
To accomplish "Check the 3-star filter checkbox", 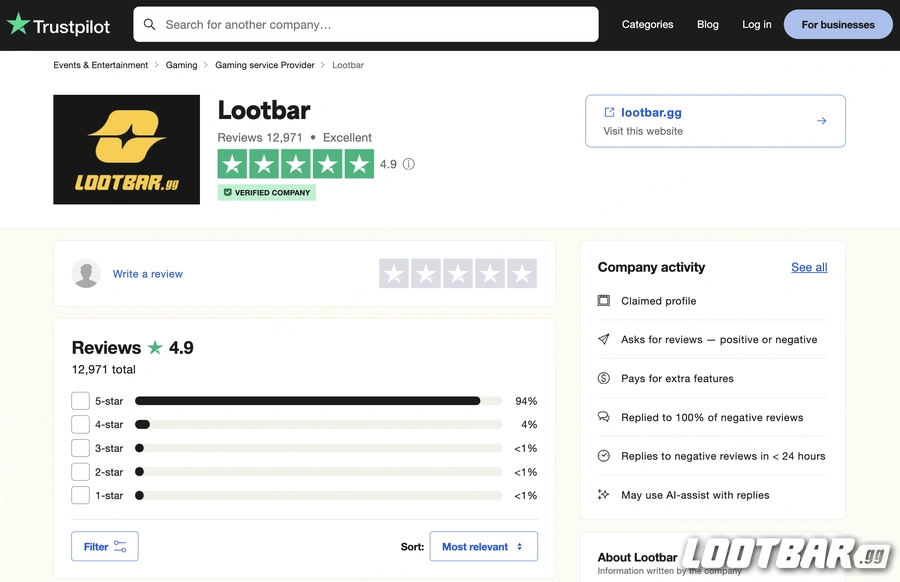I will point(80,448).
